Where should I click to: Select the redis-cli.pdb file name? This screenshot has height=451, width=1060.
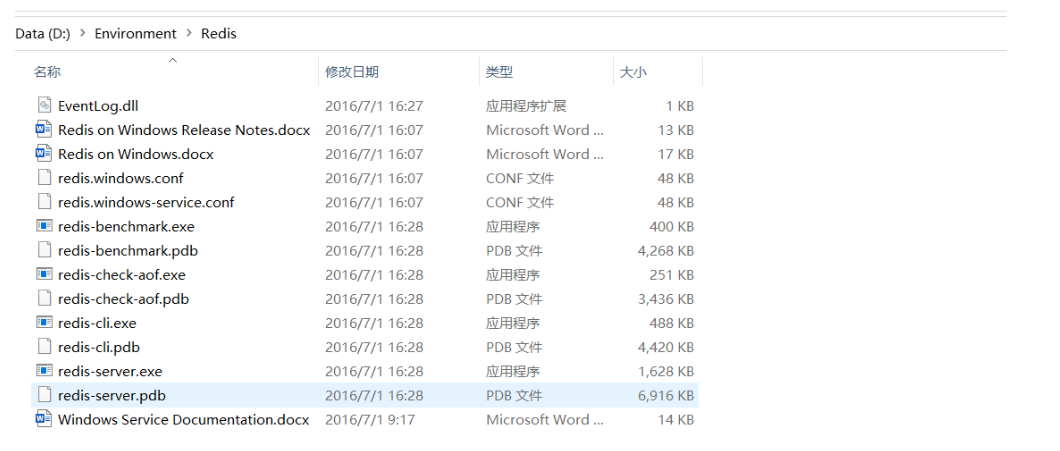click(x=99, y=348)
